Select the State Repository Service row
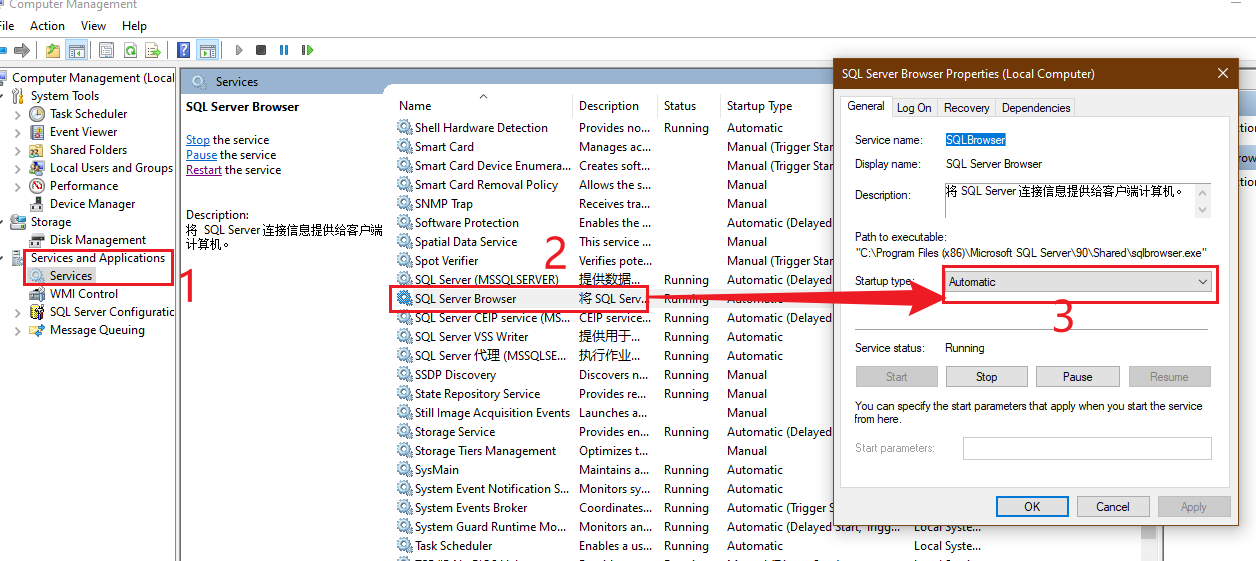 pyautogui.click(x=613, y=394)
